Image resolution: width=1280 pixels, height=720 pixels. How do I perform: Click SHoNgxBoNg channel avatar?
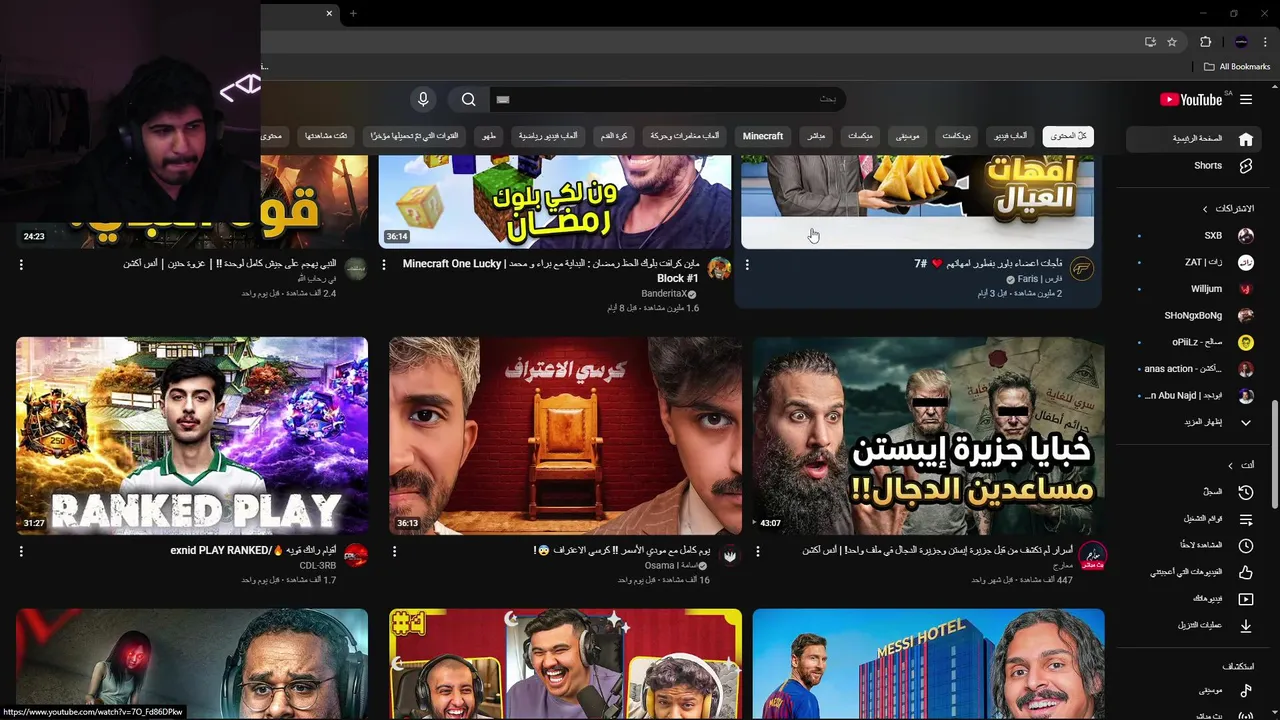(1246, 316)
